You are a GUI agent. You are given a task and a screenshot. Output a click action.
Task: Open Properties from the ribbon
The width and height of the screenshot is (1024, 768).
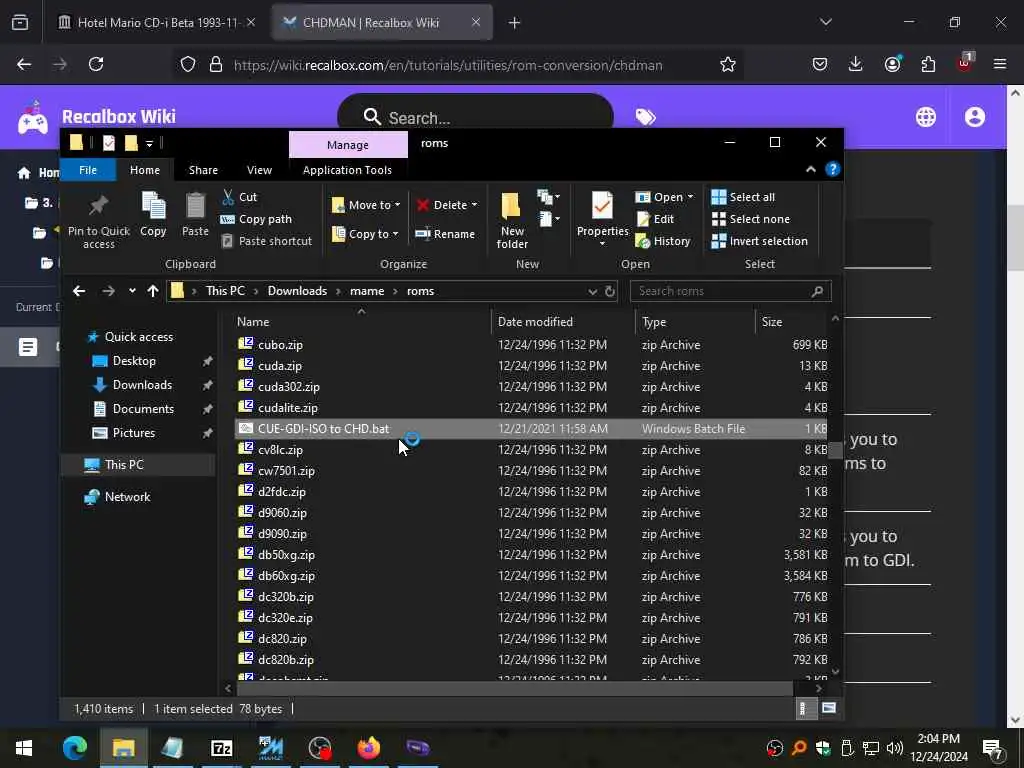tap(602, 217)
